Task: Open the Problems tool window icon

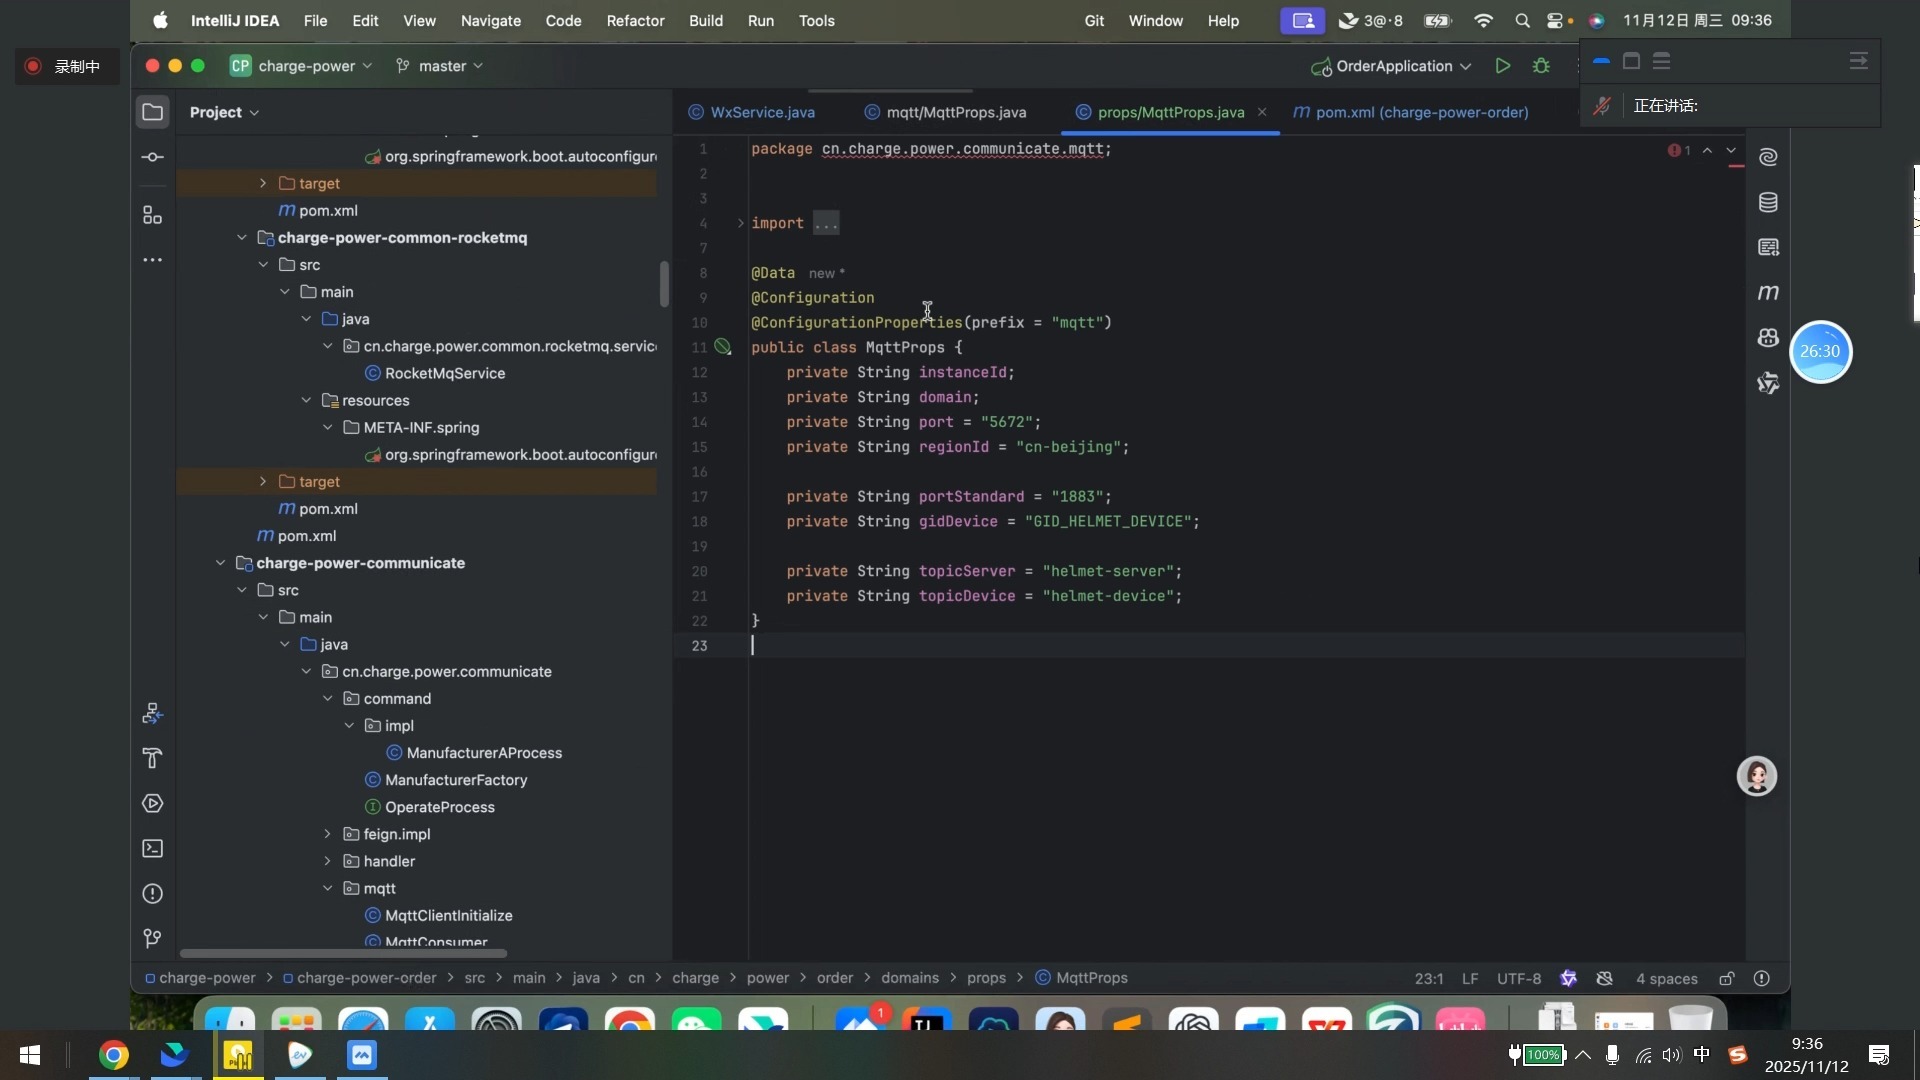Action: pyautogui.click(x=152, y=894)
